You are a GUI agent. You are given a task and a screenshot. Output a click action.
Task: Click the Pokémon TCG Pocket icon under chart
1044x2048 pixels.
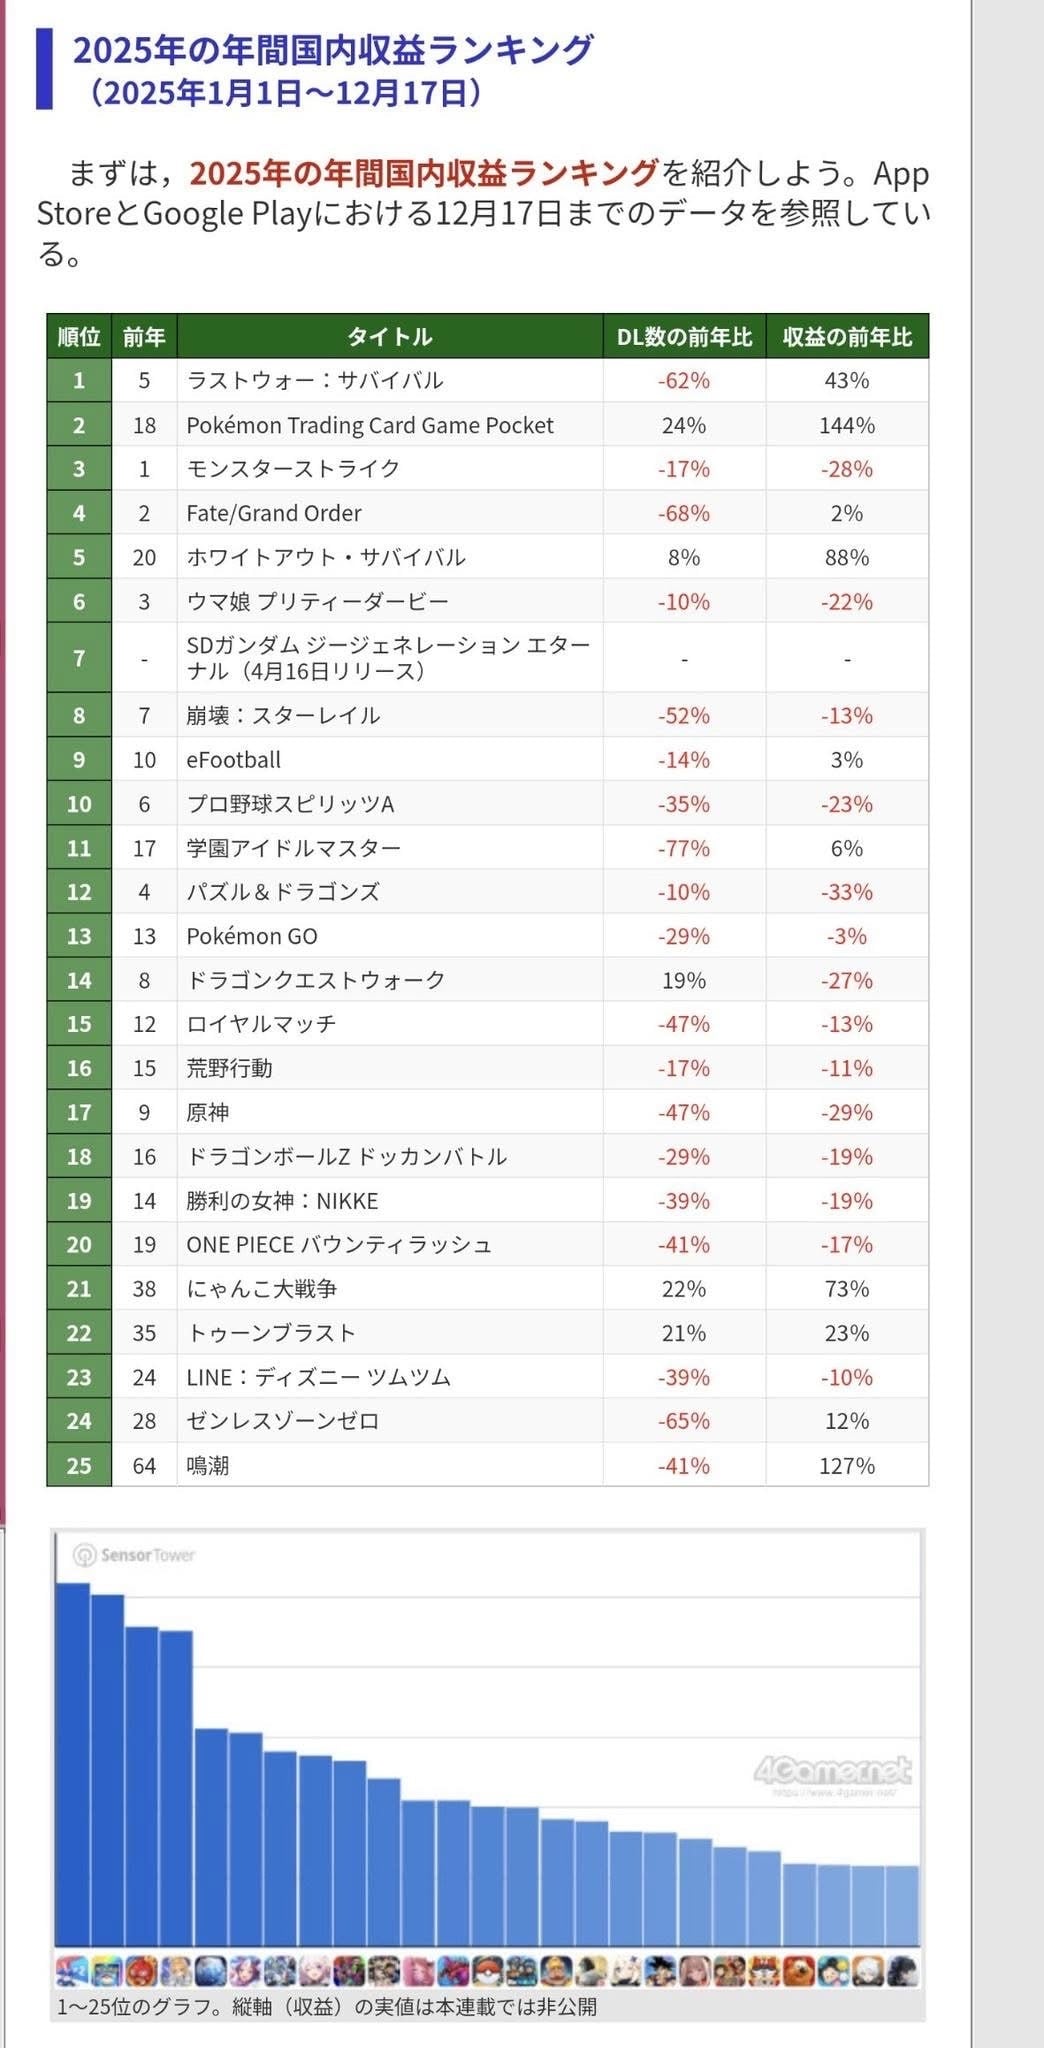[x=107, y=1970]
